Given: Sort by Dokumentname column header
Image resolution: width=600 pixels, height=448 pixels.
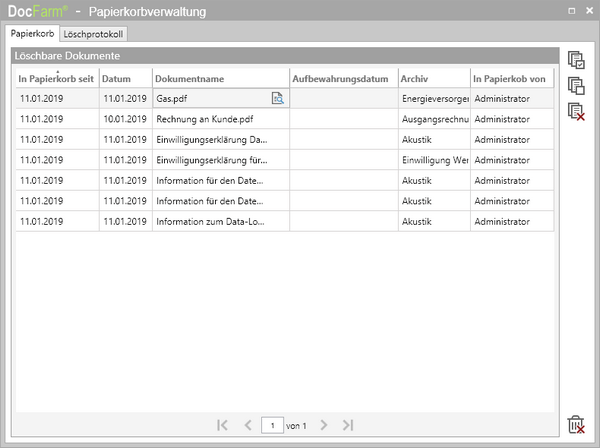Looking at the screenshot, I should point(219,78).
